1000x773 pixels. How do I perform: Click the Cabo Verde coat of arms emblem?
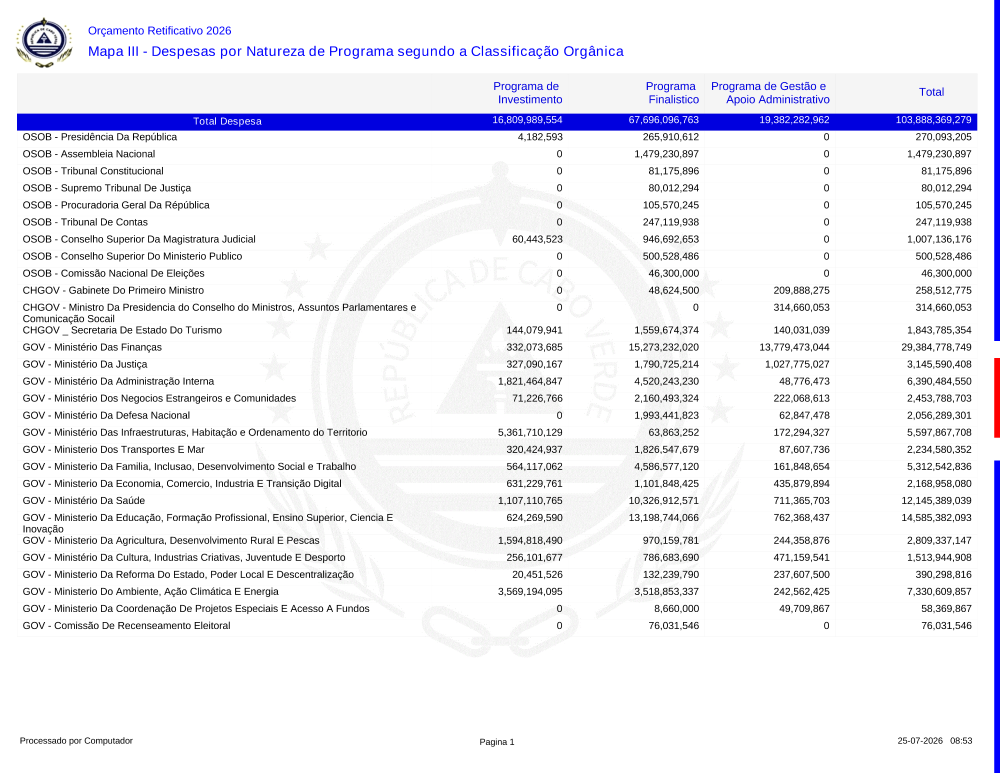click(44, 42)
